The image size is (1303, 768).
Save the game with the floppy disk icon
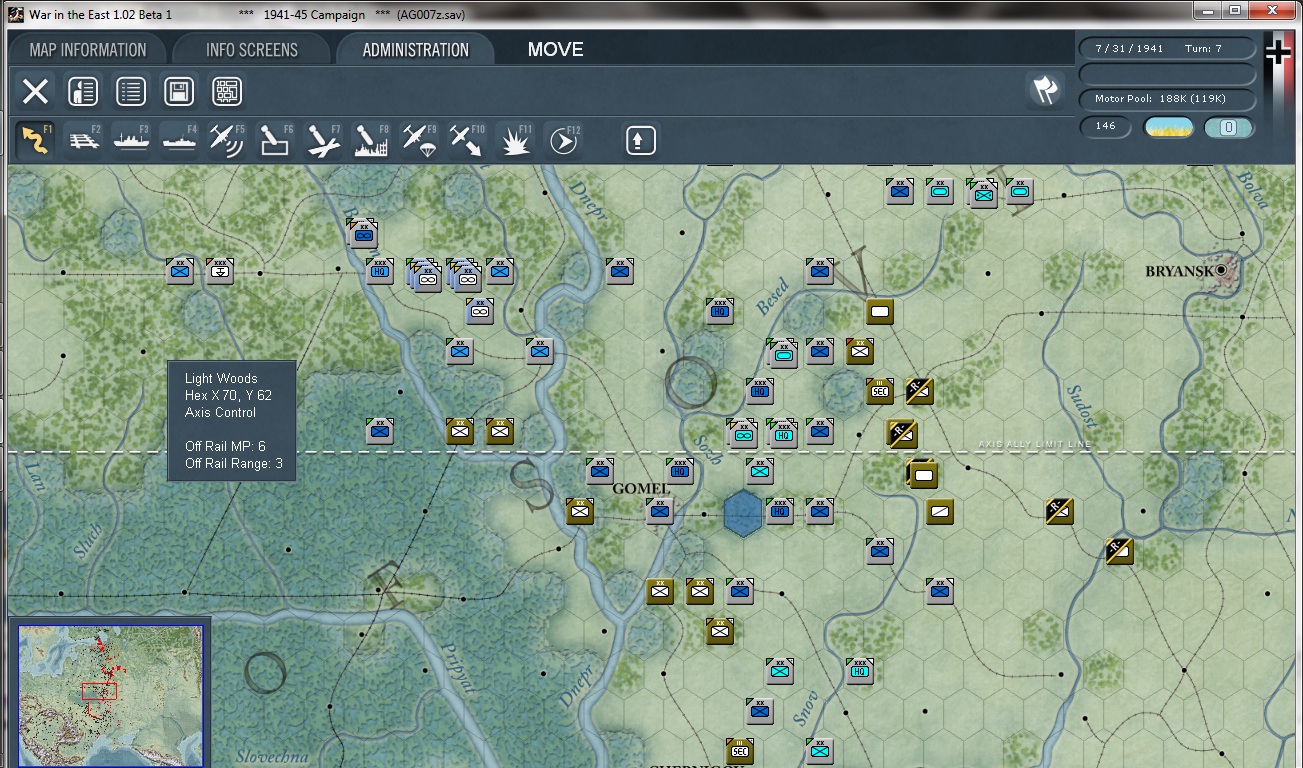click(179, 92)
